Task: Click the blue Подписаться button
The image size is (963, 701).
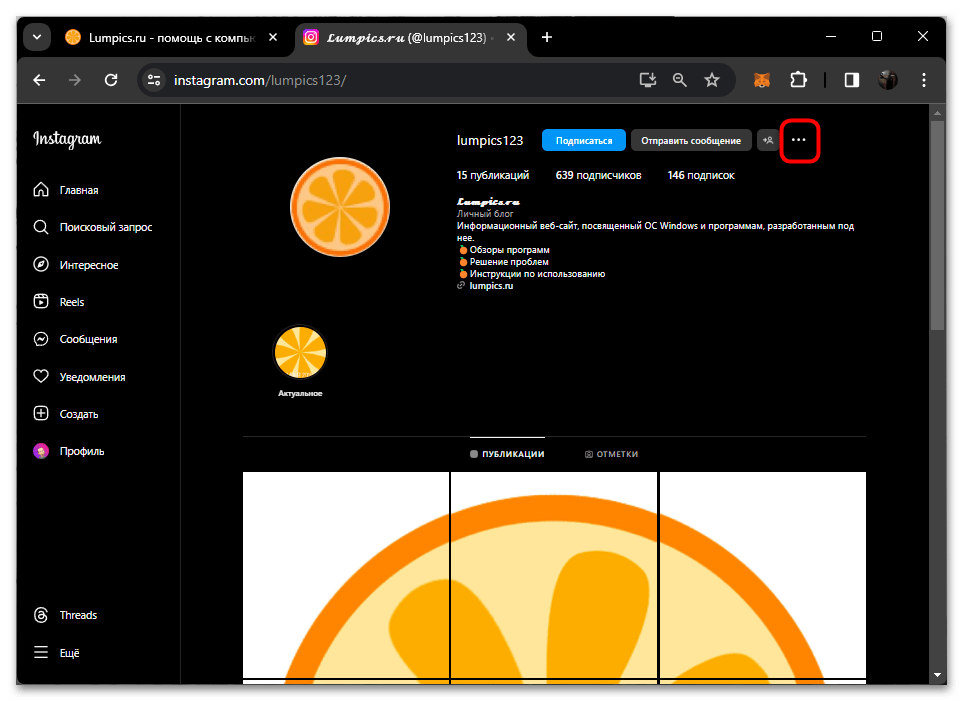Action: 583,141
